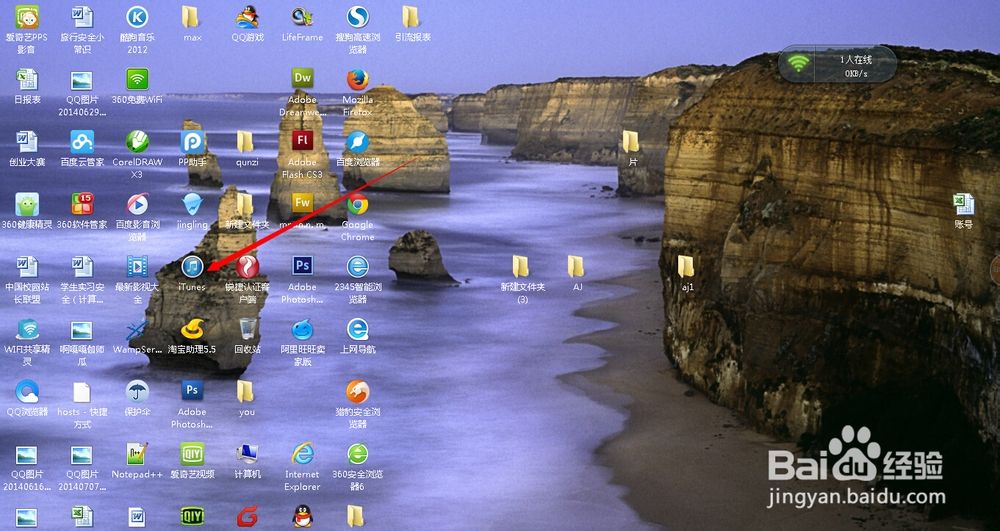Open the folder labeled 片

631,142
